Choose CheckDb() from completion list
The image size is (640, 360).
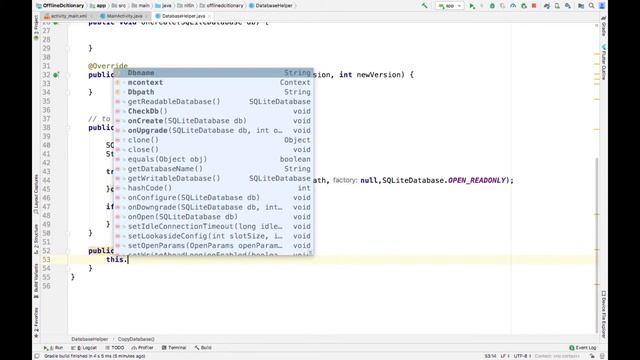point(213,111)
